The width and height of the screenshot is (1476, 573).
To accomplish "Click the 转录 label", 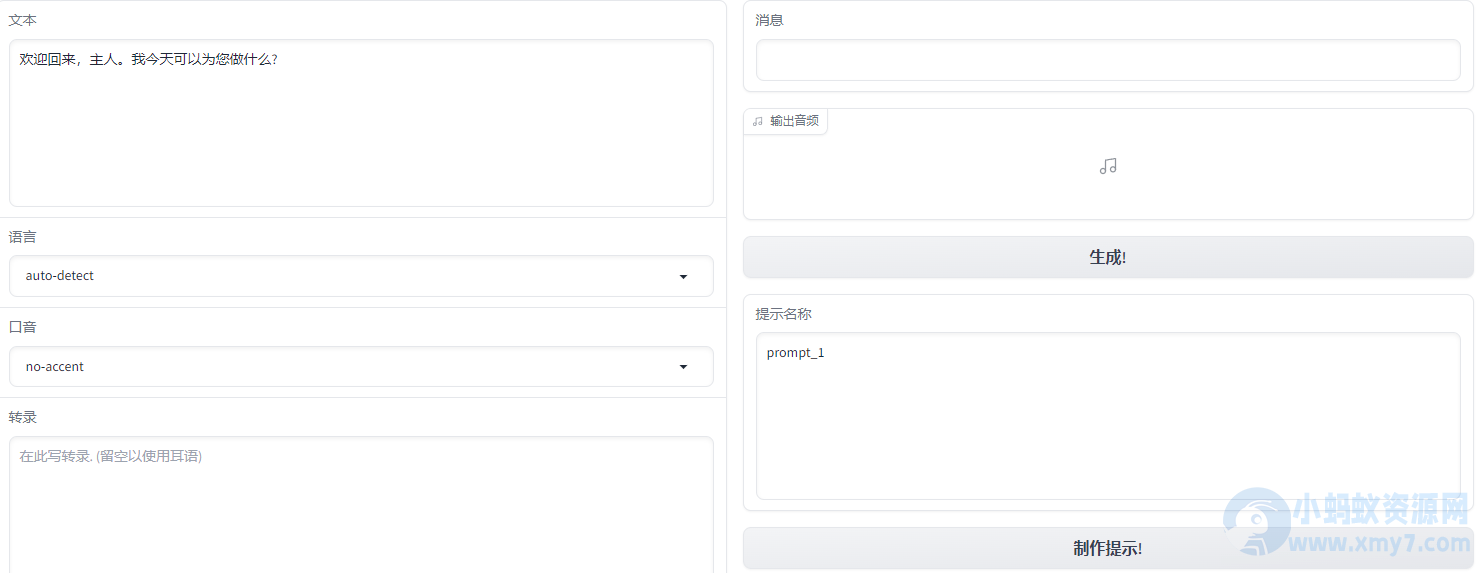I will (x=23, y=417).
